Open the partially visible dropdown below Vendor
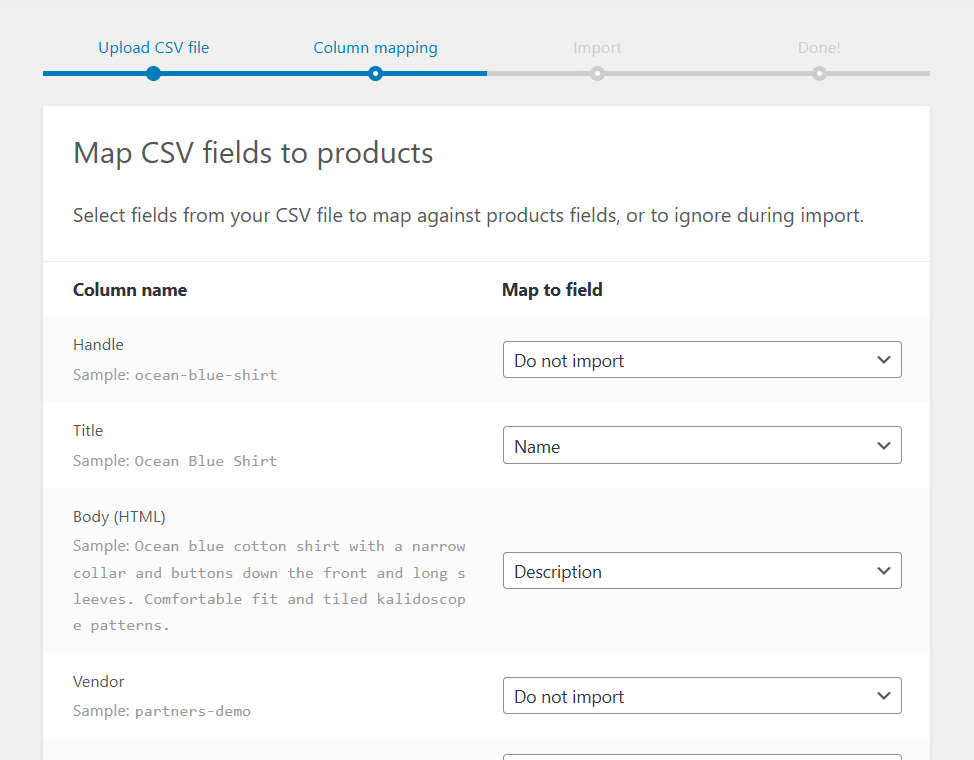The height and width of the screenshot is (760, 974). pyautogui.click(x=700, y=755)
